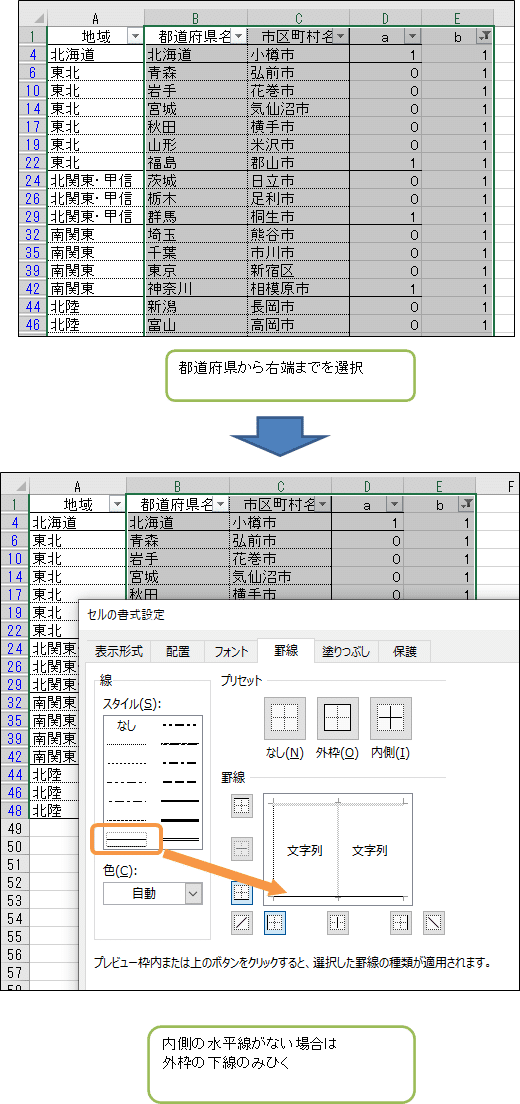The height and width of the screenshot is (1104, 520).
Task: Toggle the inner horizontal border button
Action: click(x=241, y=850)
